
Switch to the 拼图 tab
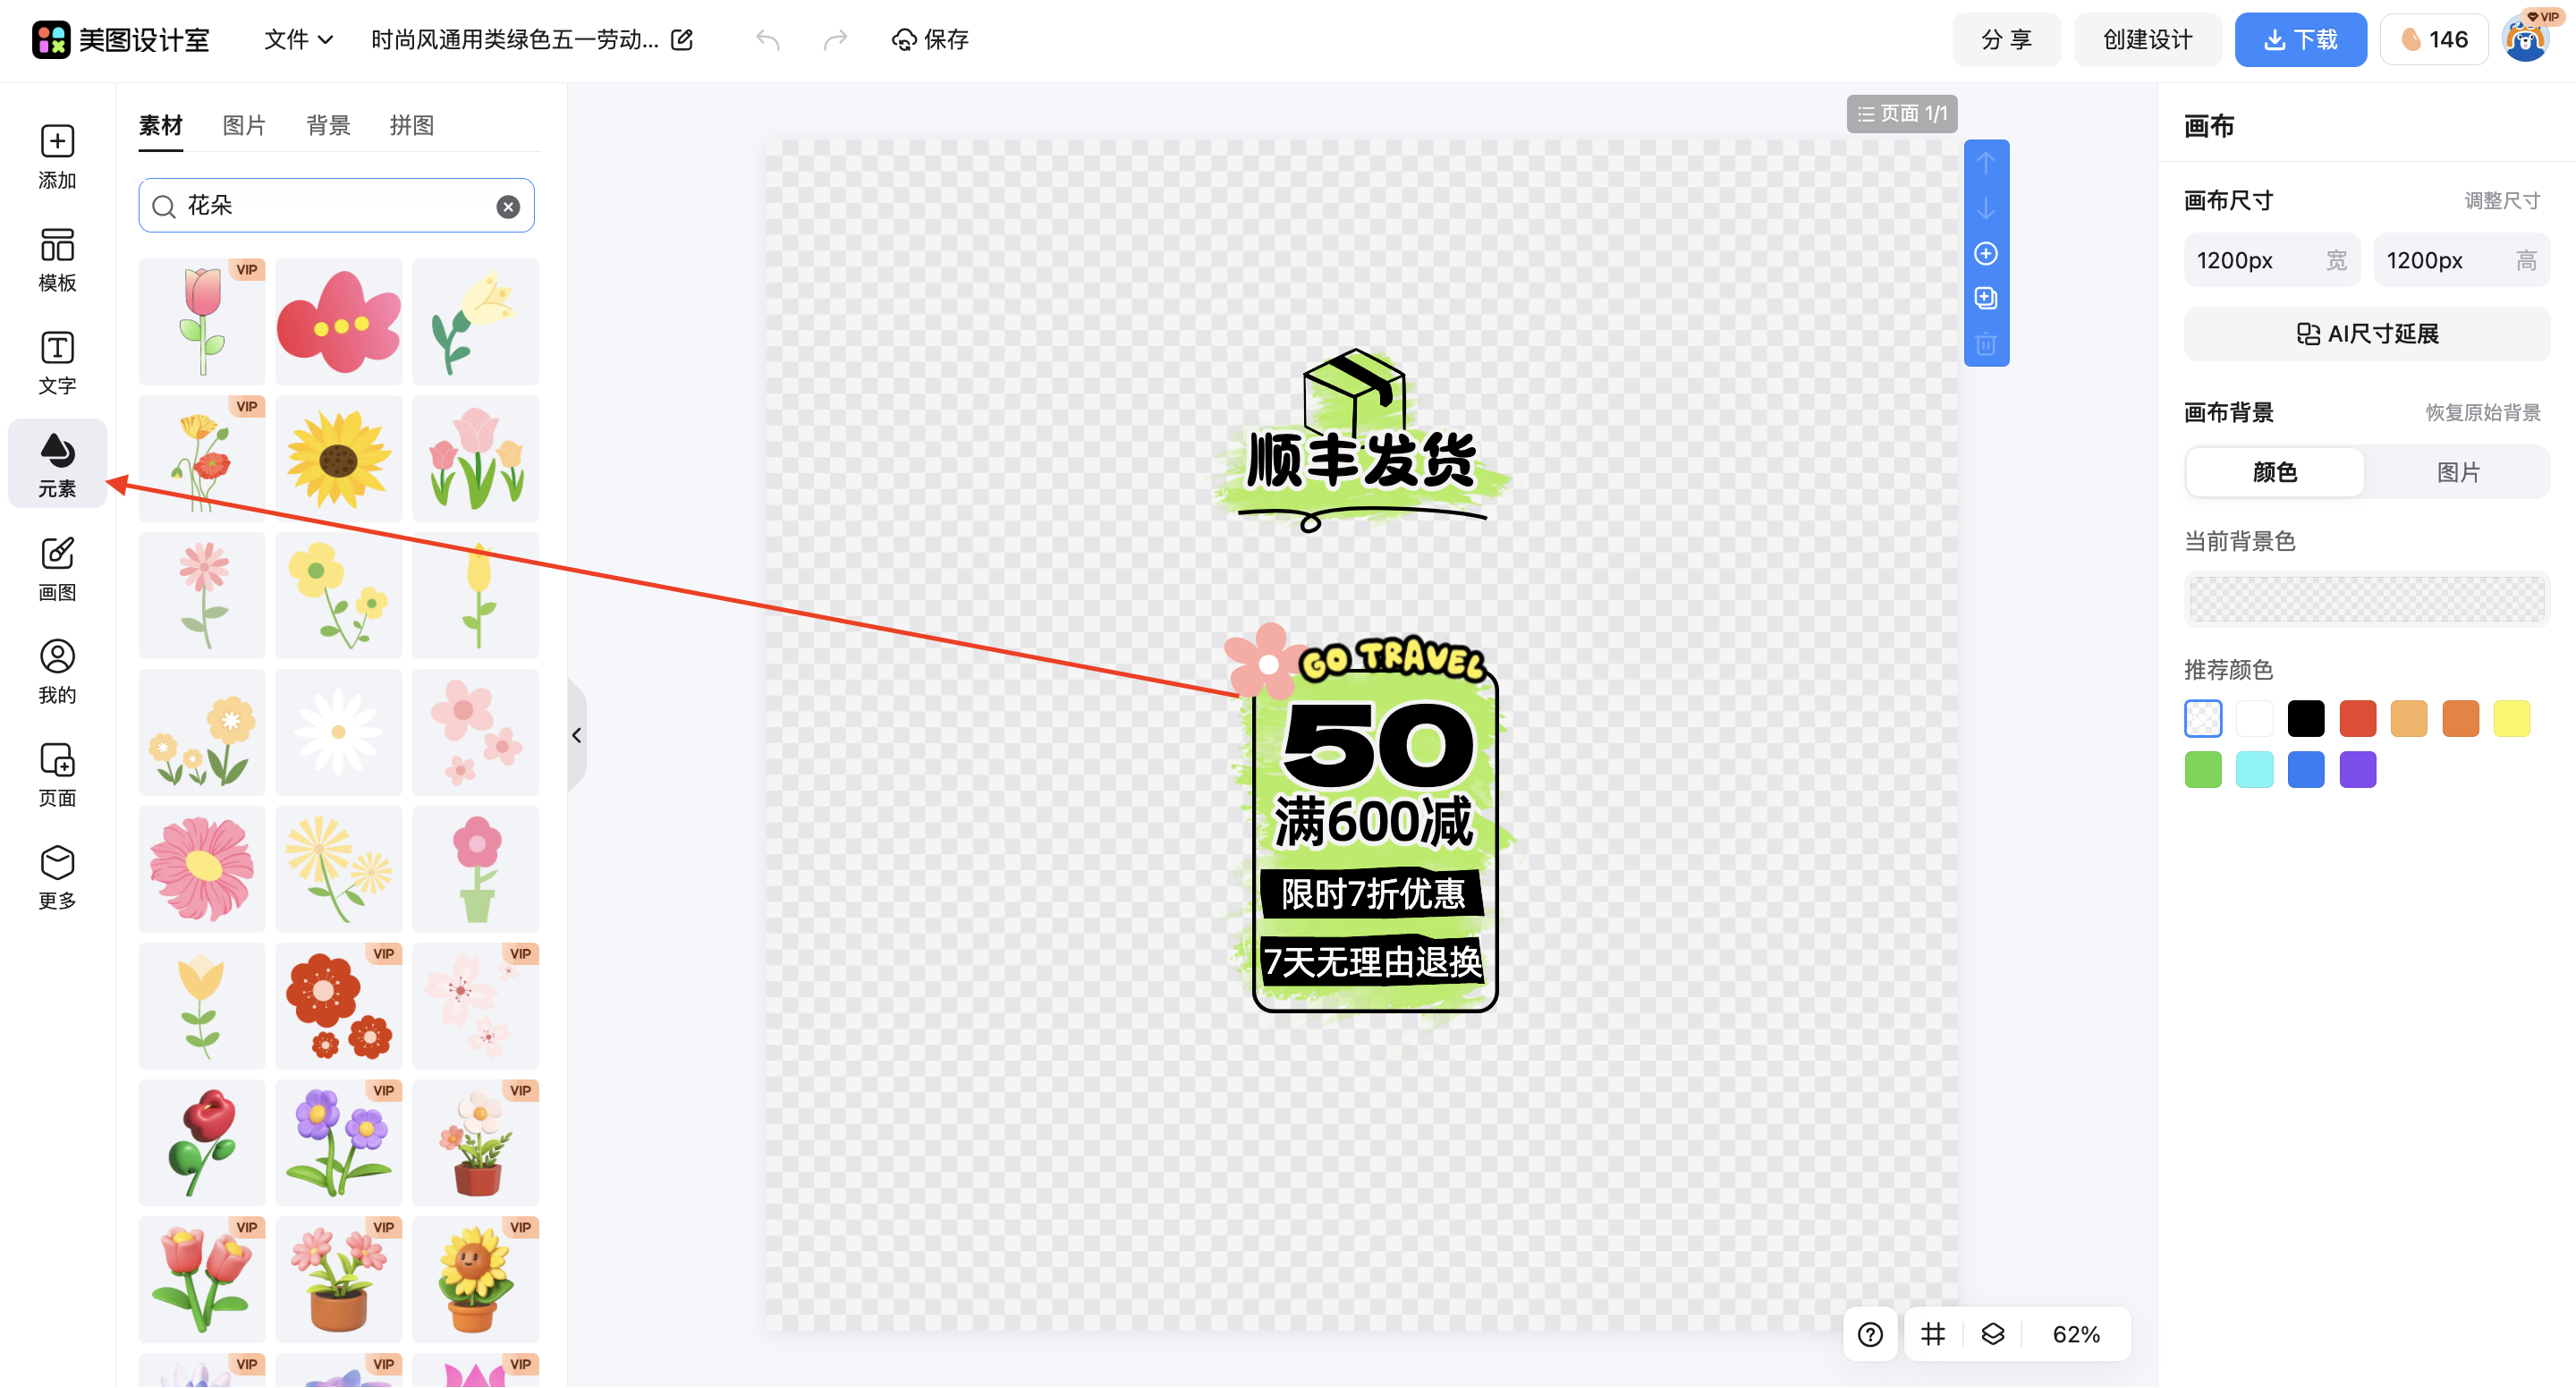[411, 125]
